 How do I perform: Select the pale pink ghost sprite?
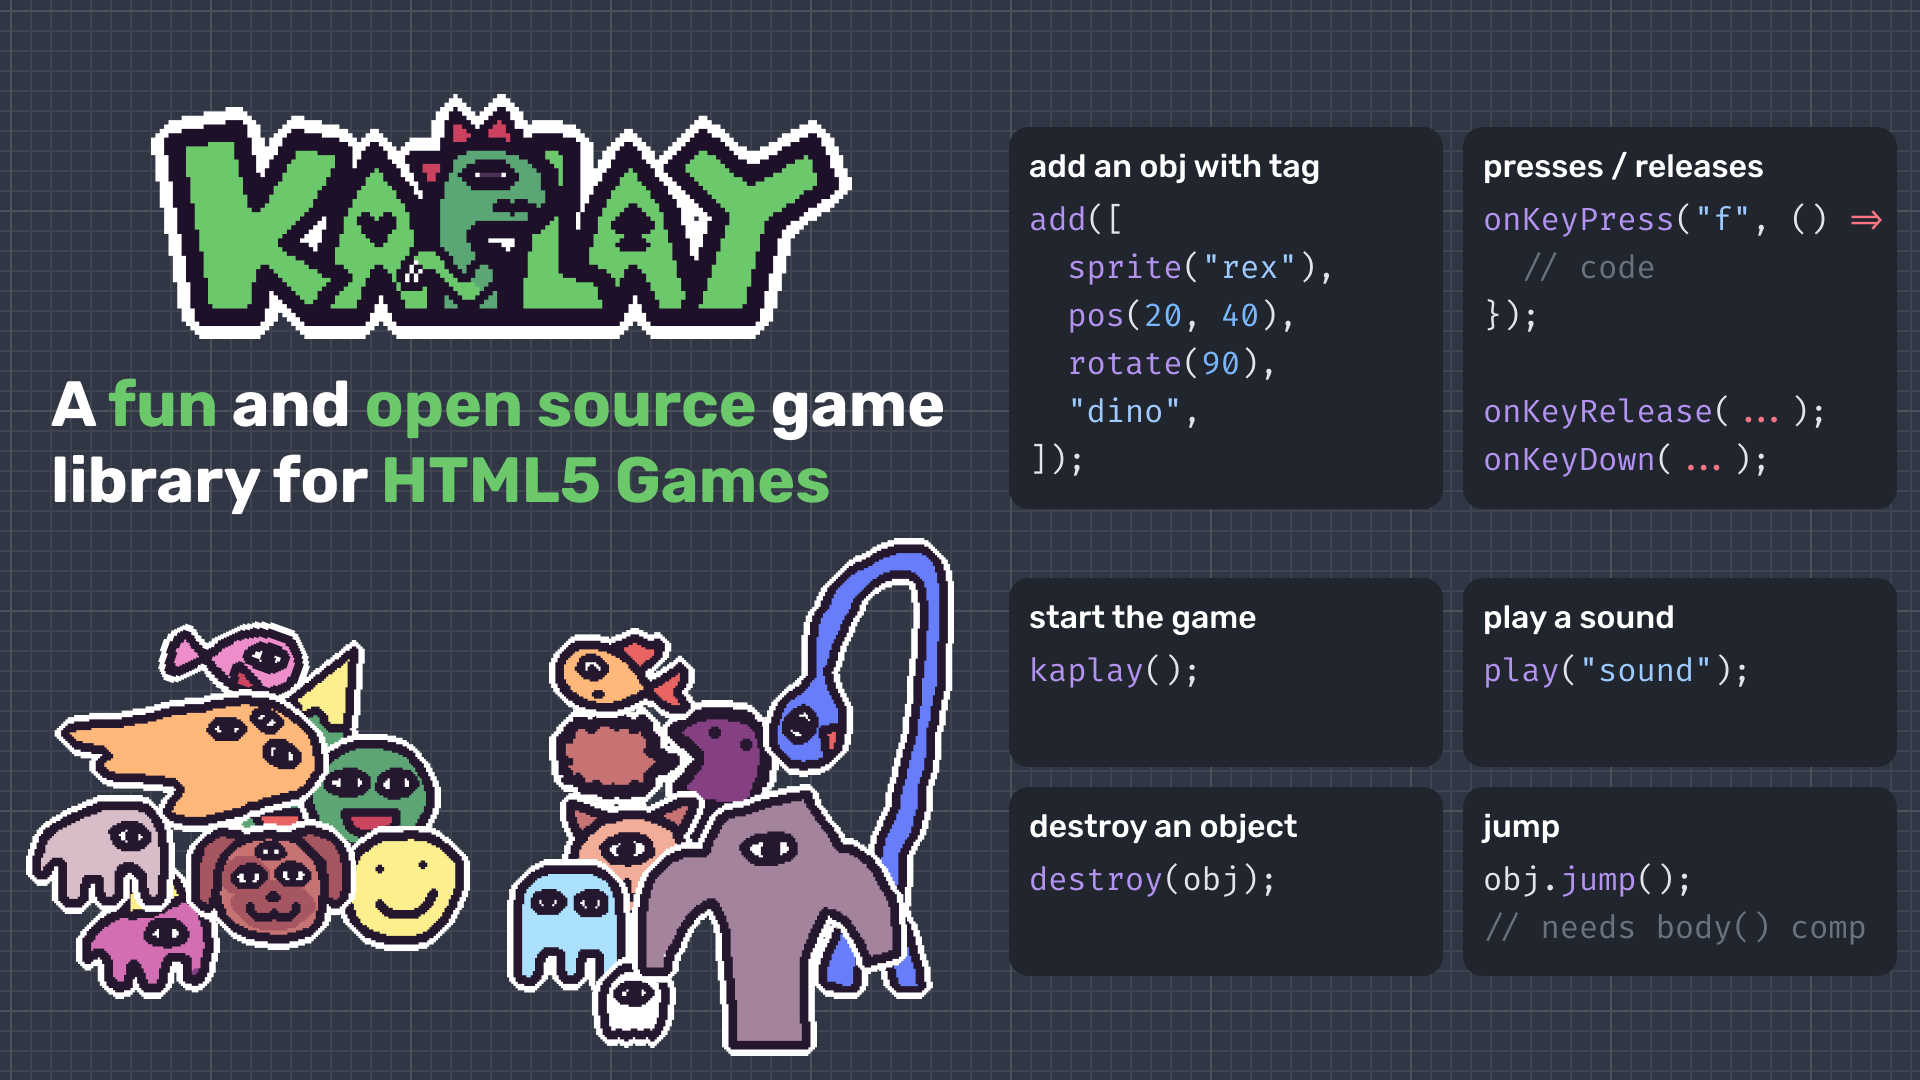coord(100,853)
